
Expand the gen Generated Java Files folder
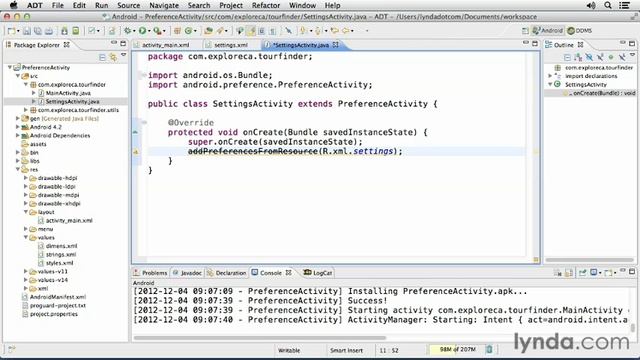[18, 118]
